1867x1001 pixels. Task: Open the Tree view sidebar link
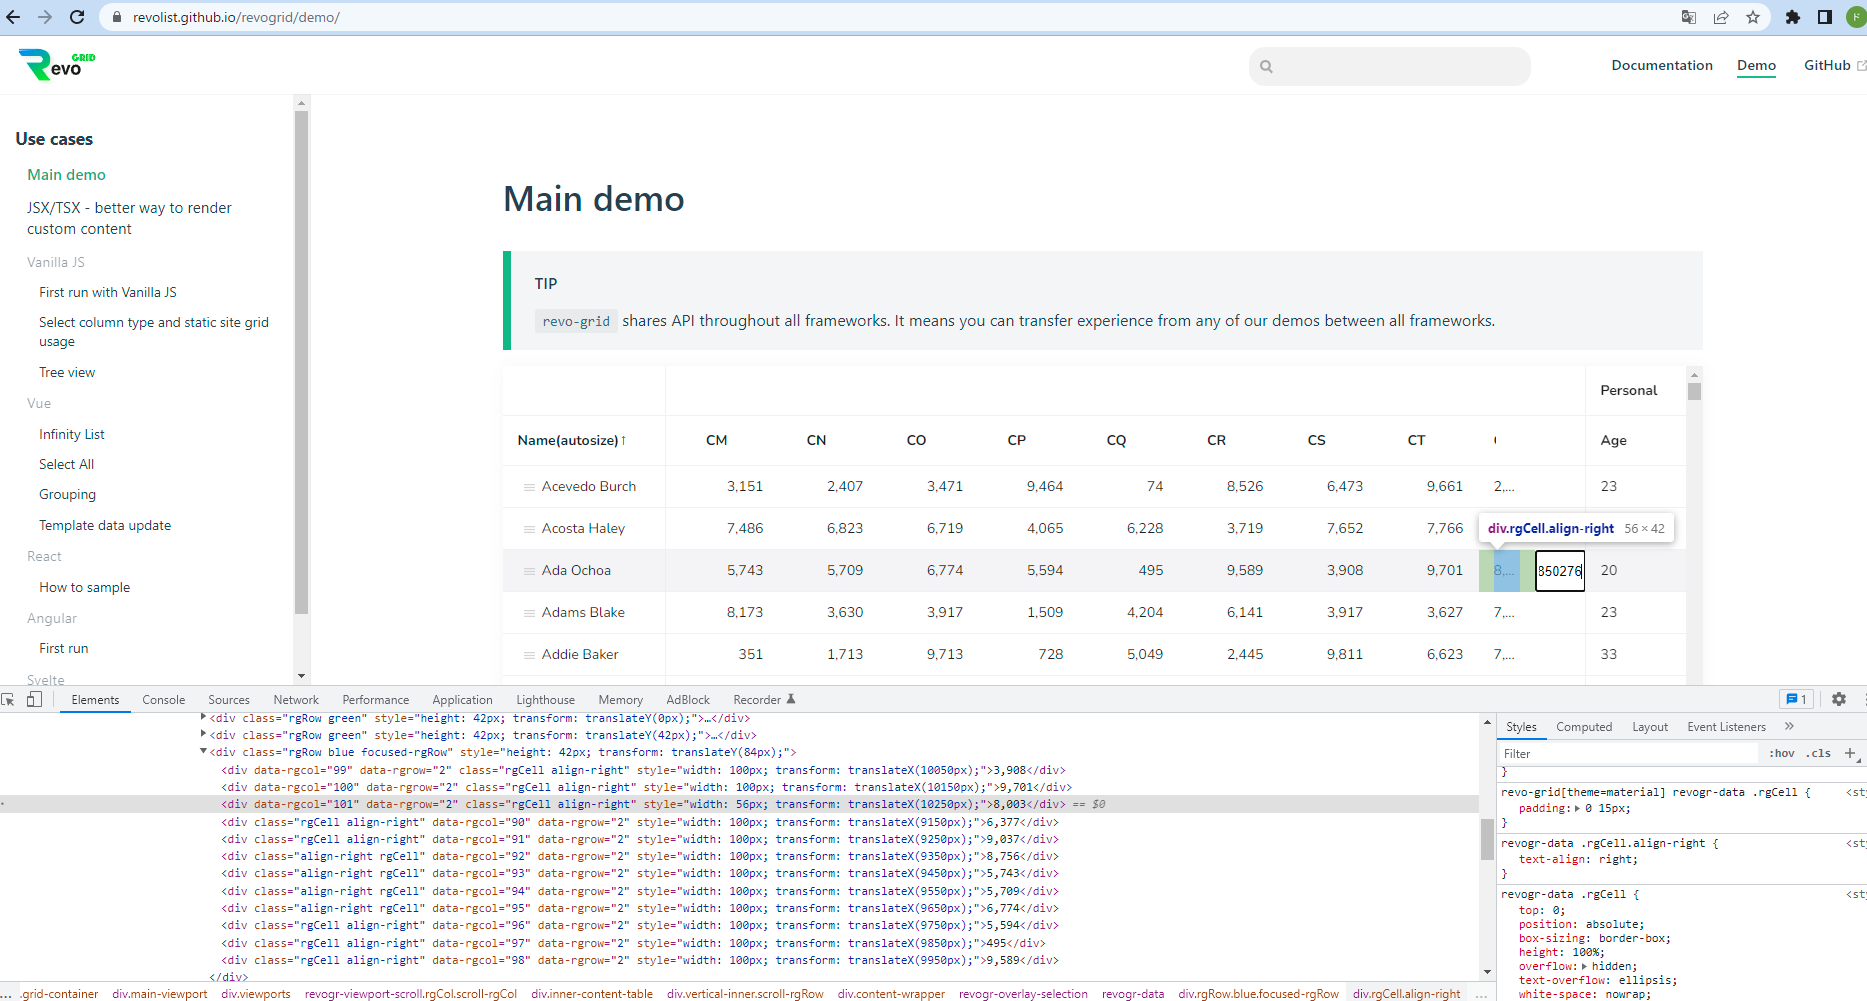pyautogui.click(x=67, y=372)
